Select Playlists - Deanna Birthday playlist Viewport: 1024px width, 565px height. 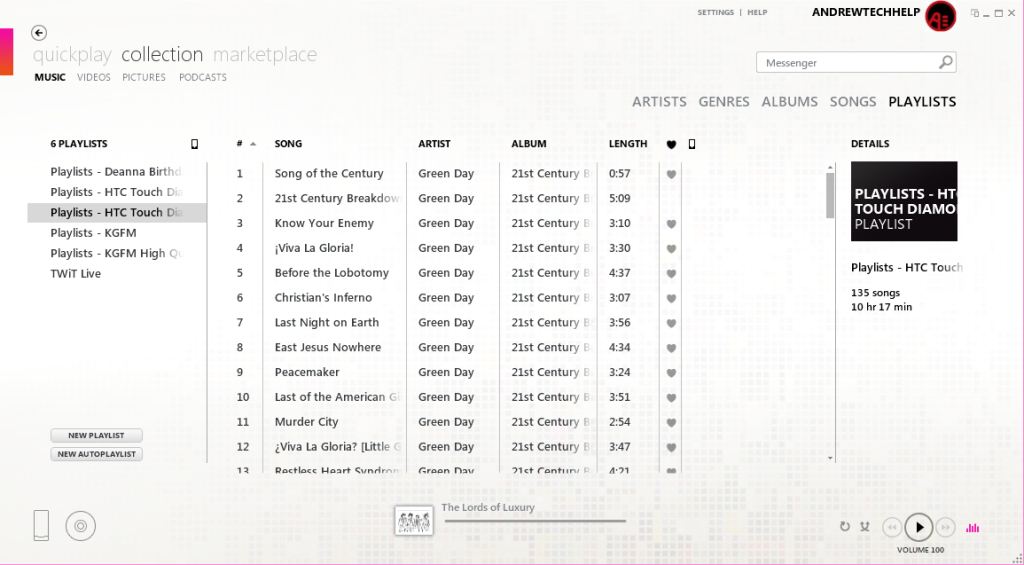pos(116,172)
